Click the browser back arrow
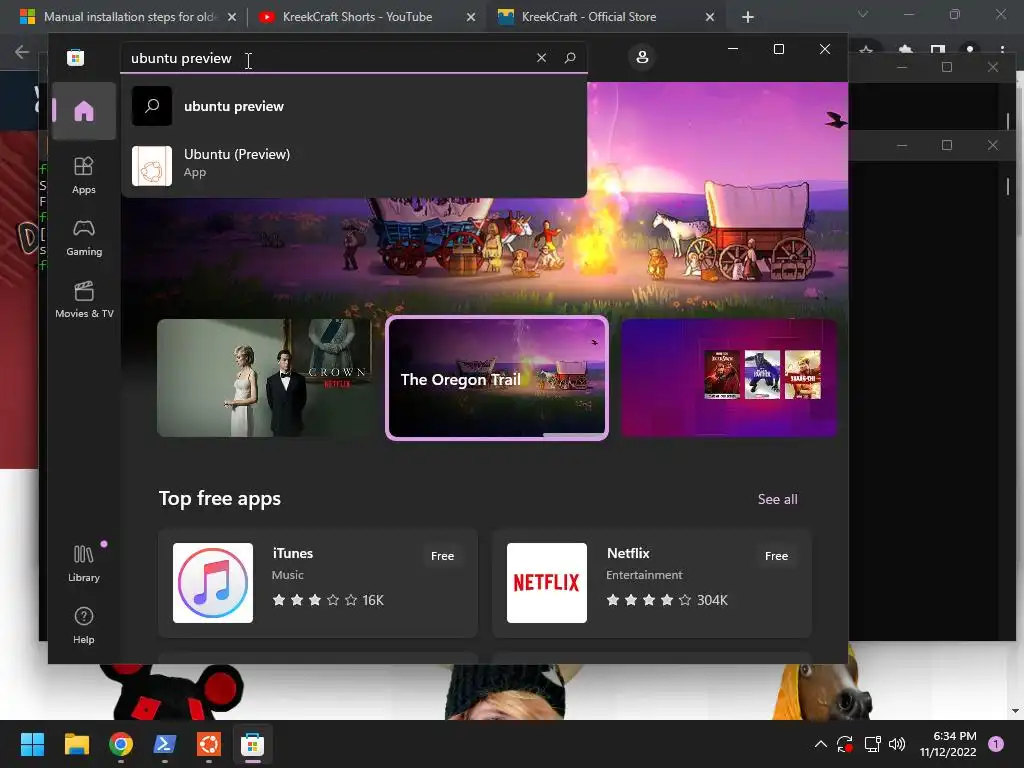Viewport: 1024px width, 768px height. click(22, 52)
